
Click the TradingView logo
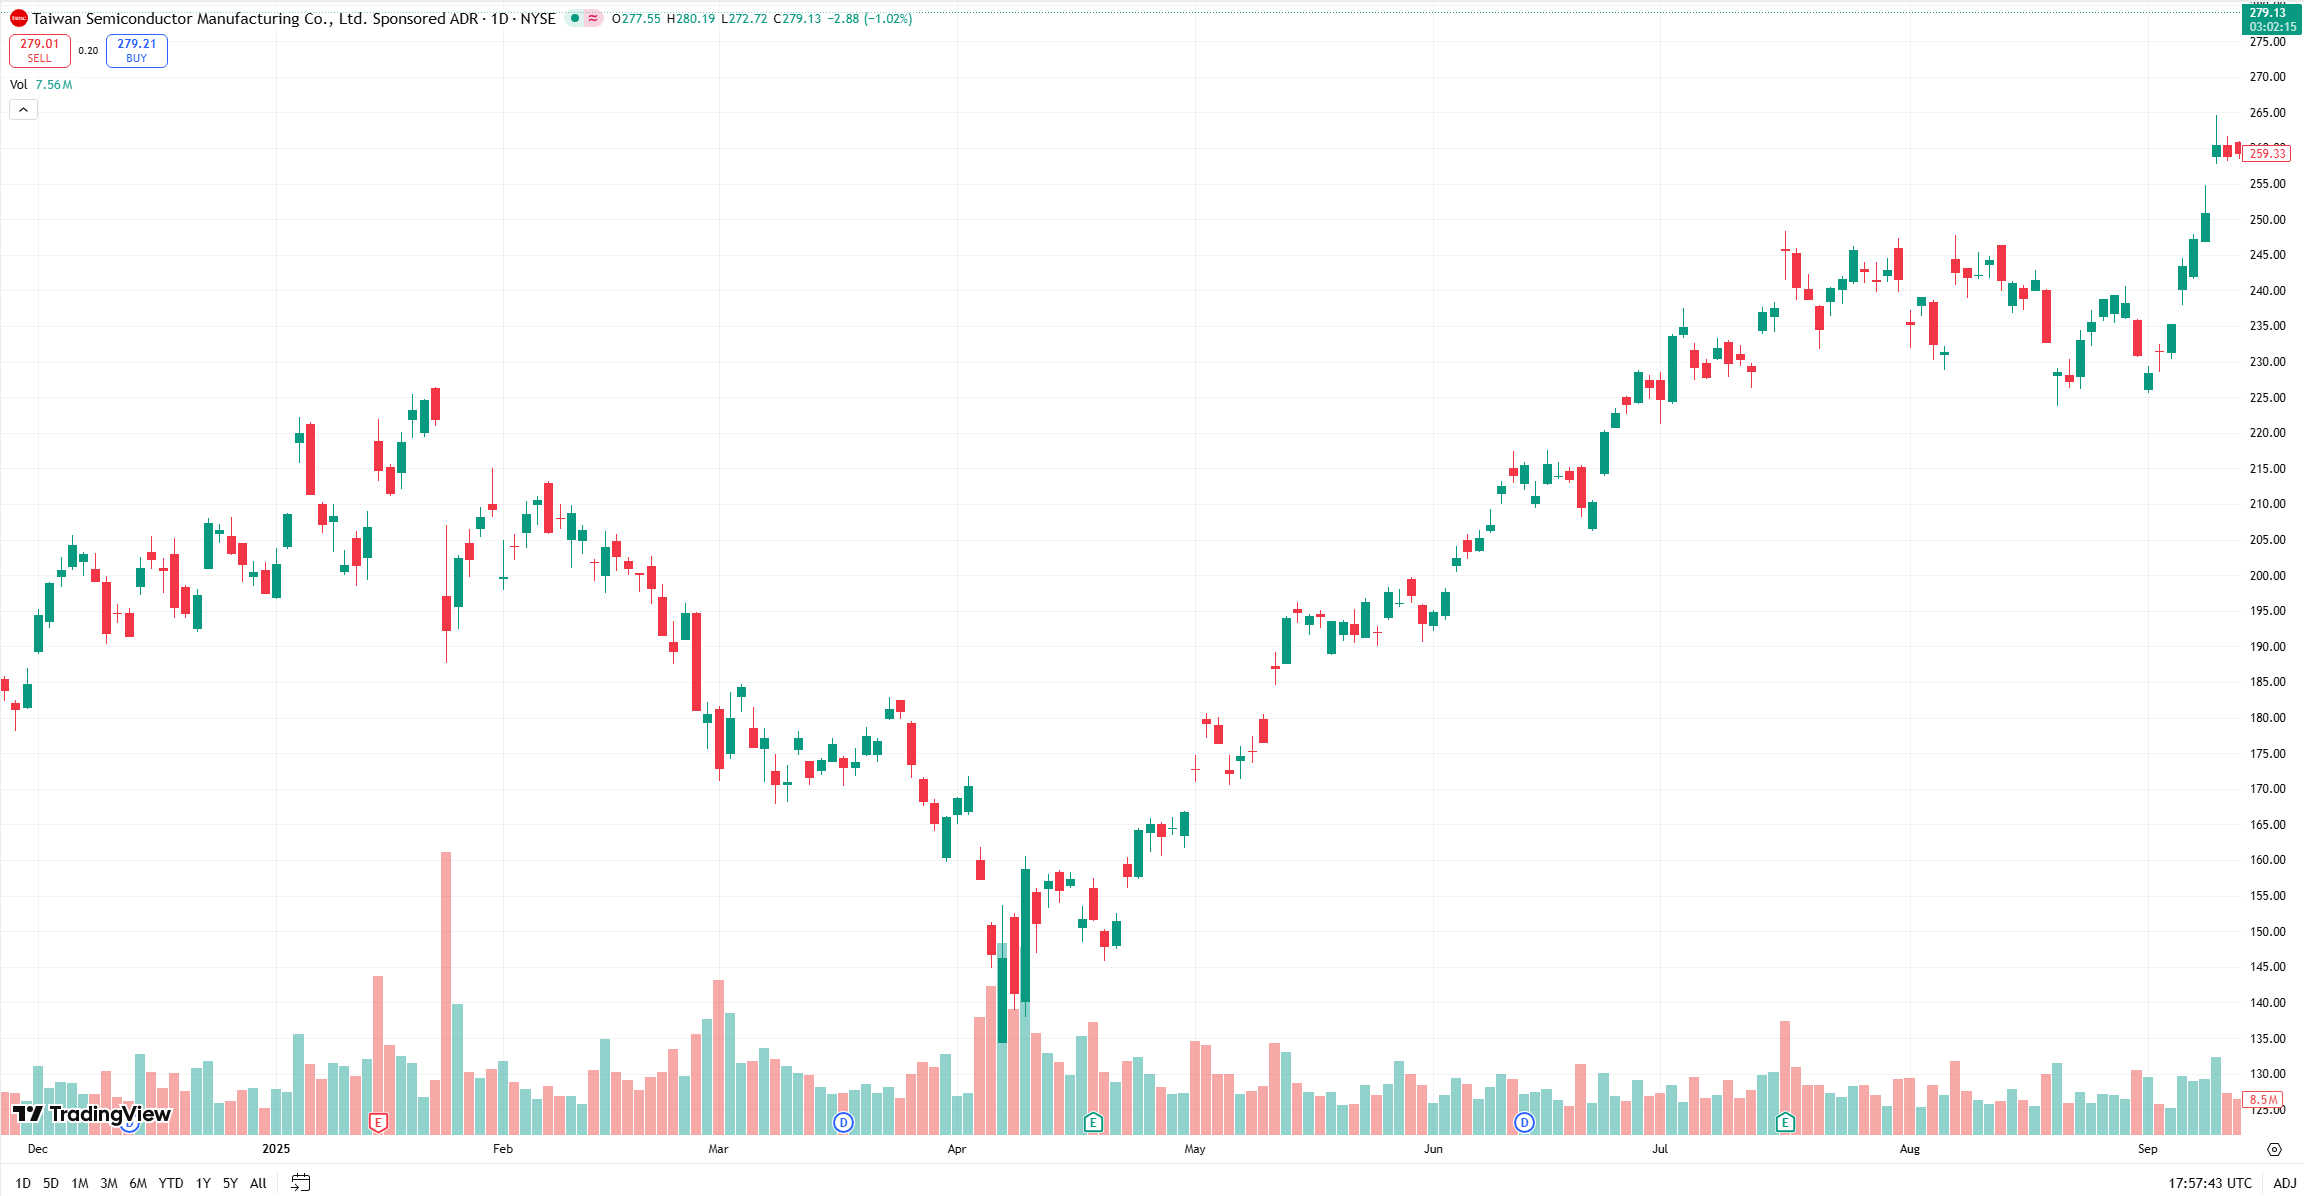(x=92, y=1114)
